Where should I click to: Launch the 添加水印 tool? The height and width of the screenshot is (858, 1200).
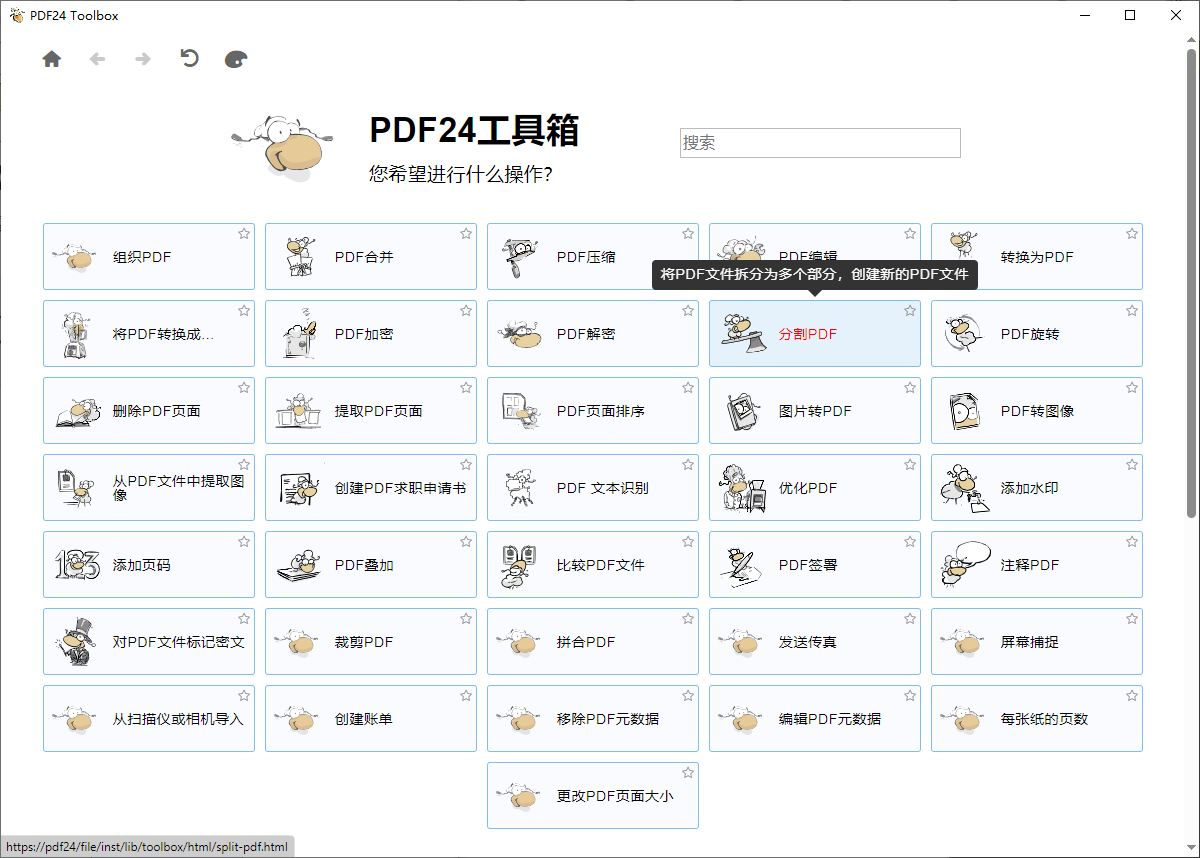[x=1036, y=487]
